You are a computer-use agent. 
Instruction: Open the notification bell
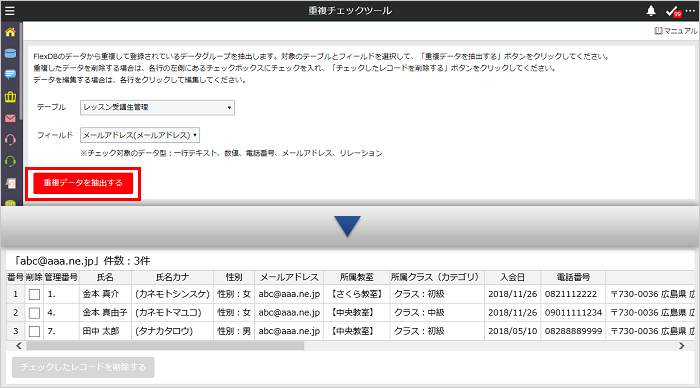[x=651, y=11]
